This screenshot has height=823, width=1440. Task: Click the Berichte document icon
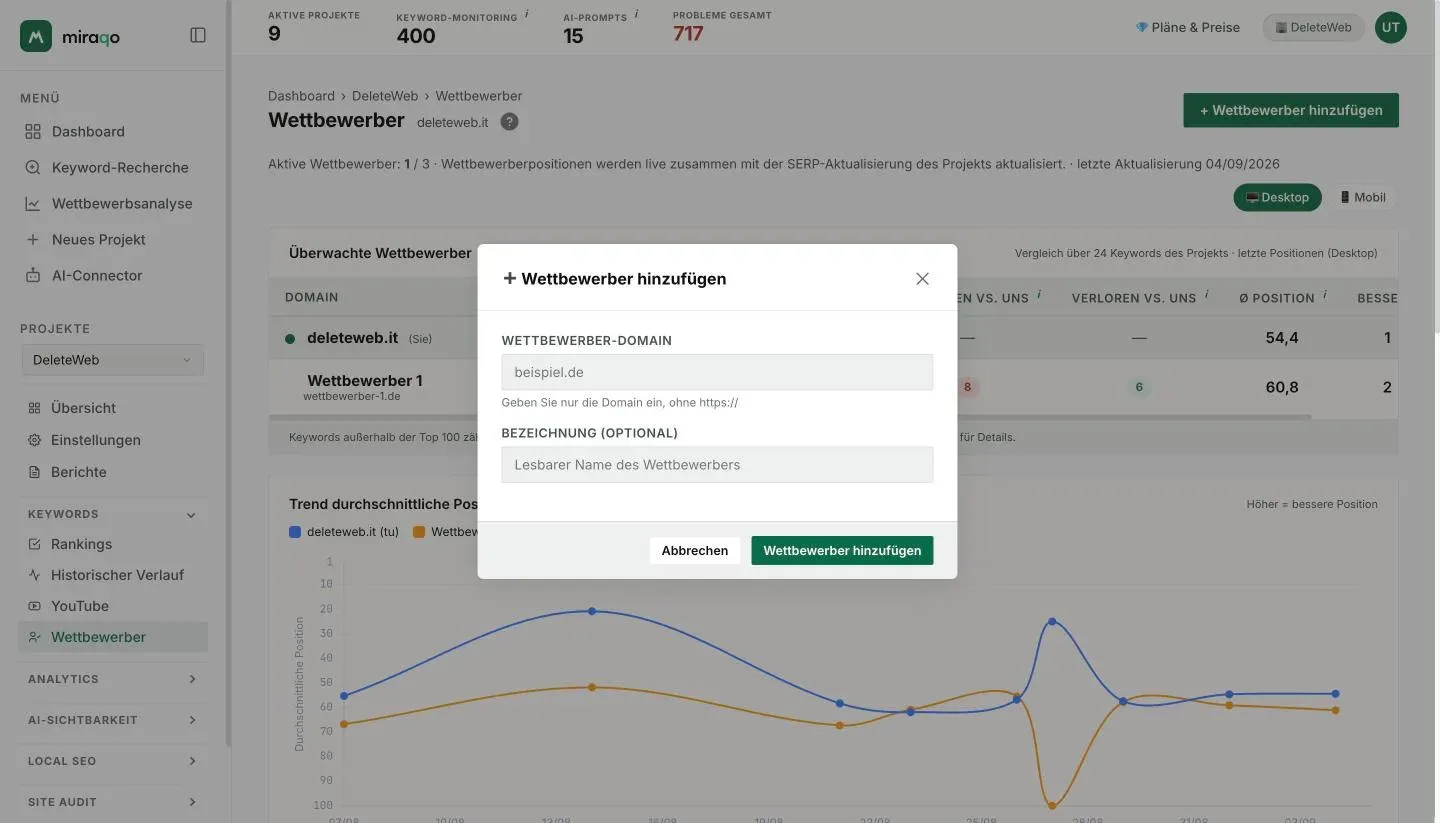(x=34, y=472)
